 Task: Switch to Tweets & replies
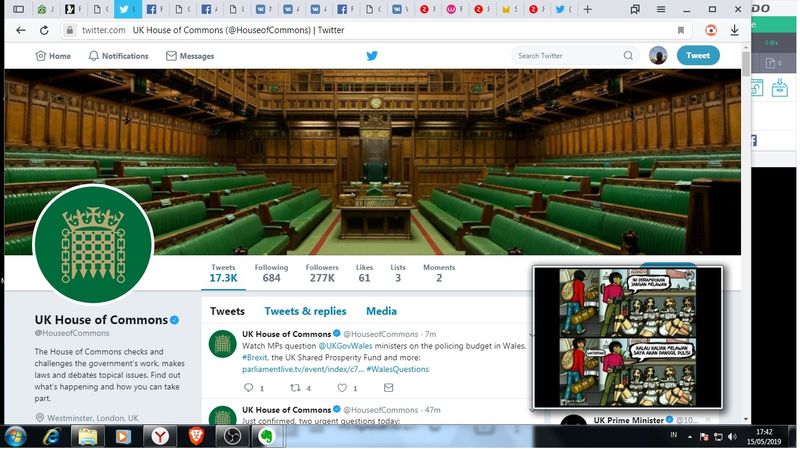pos(305,311)
